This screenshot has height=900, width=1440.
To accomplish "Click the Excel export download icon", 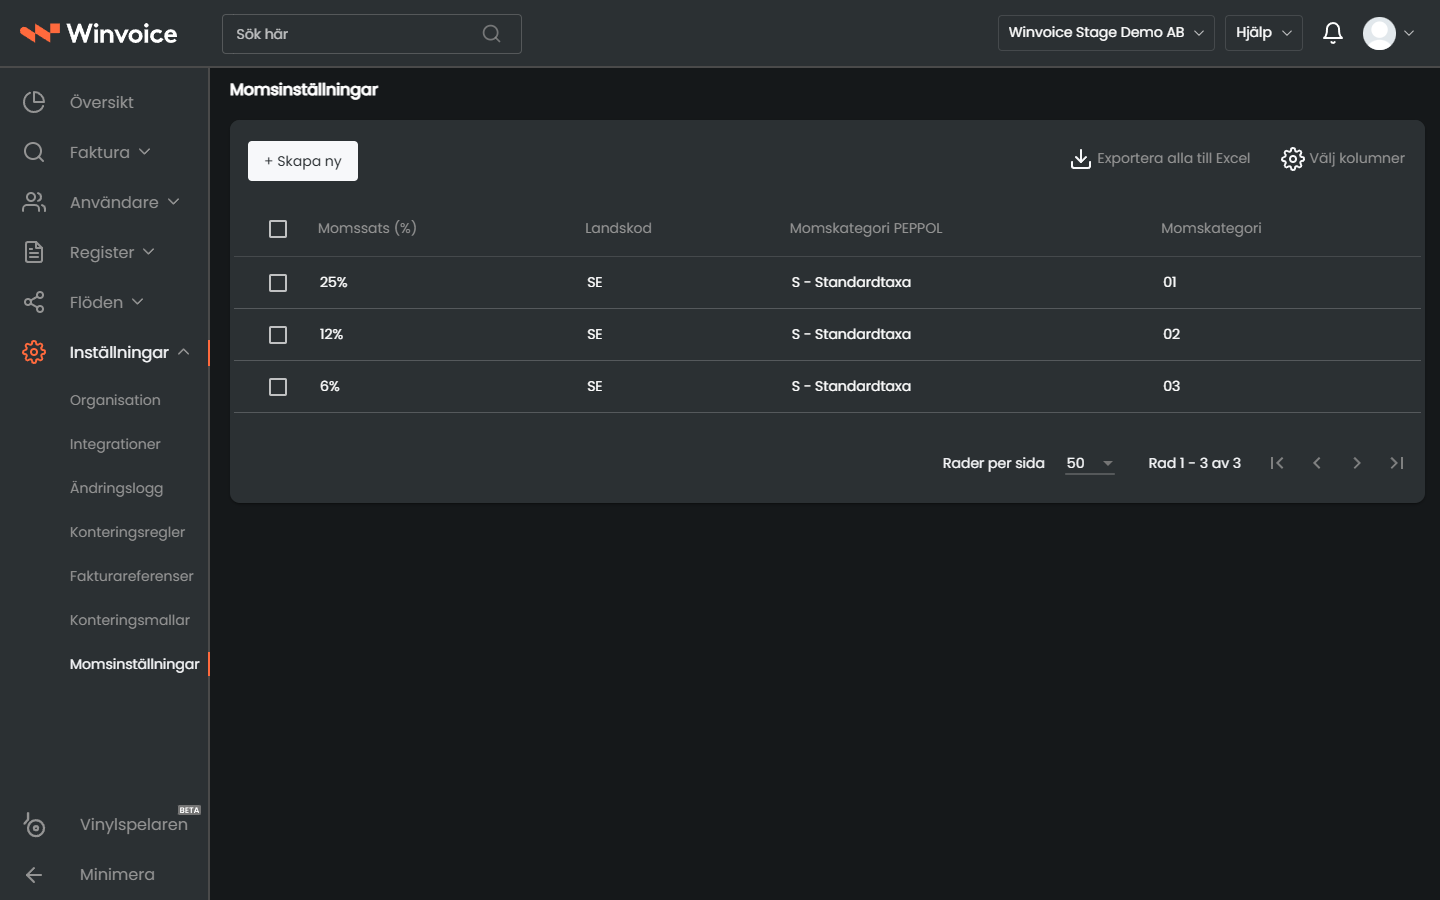I will [x=1081, y=159].
